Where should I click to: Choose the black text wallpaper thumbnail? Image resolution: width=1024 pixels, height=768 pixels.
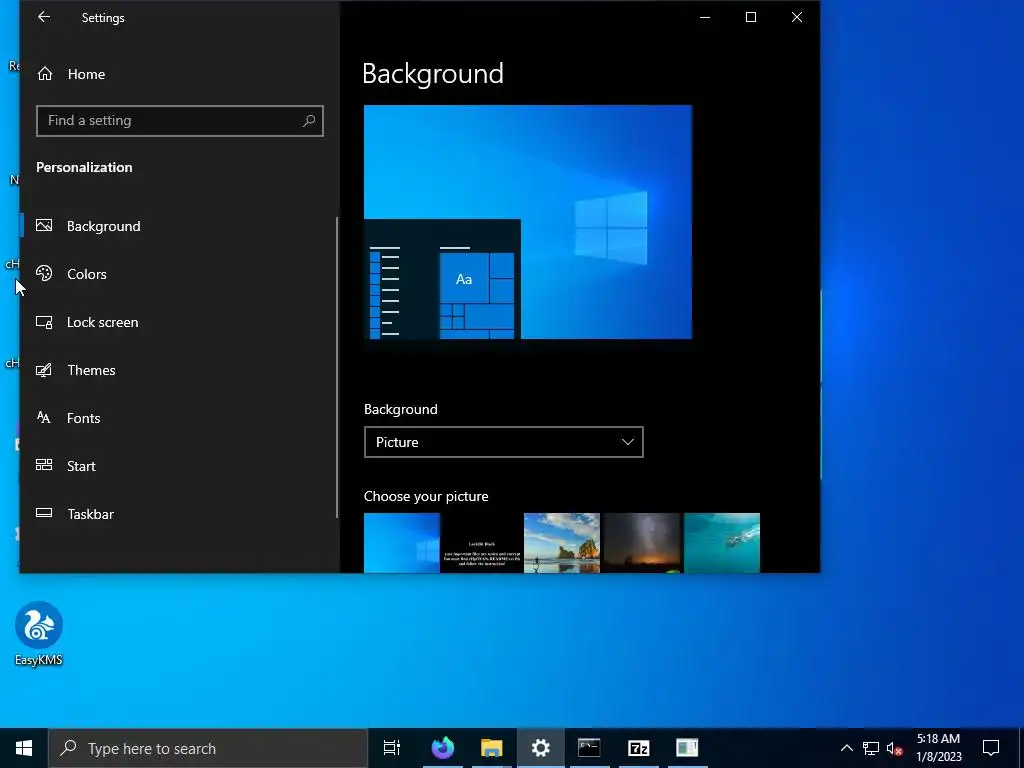[x=481, y=543]
